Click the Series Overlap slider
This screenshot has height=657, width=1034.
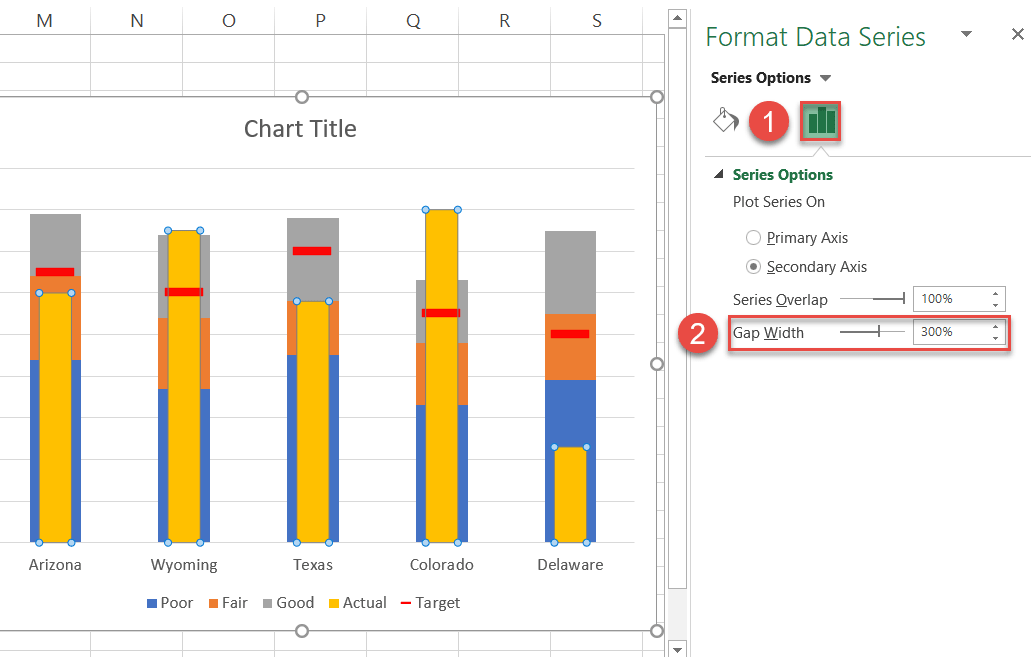tap(872, 299)
